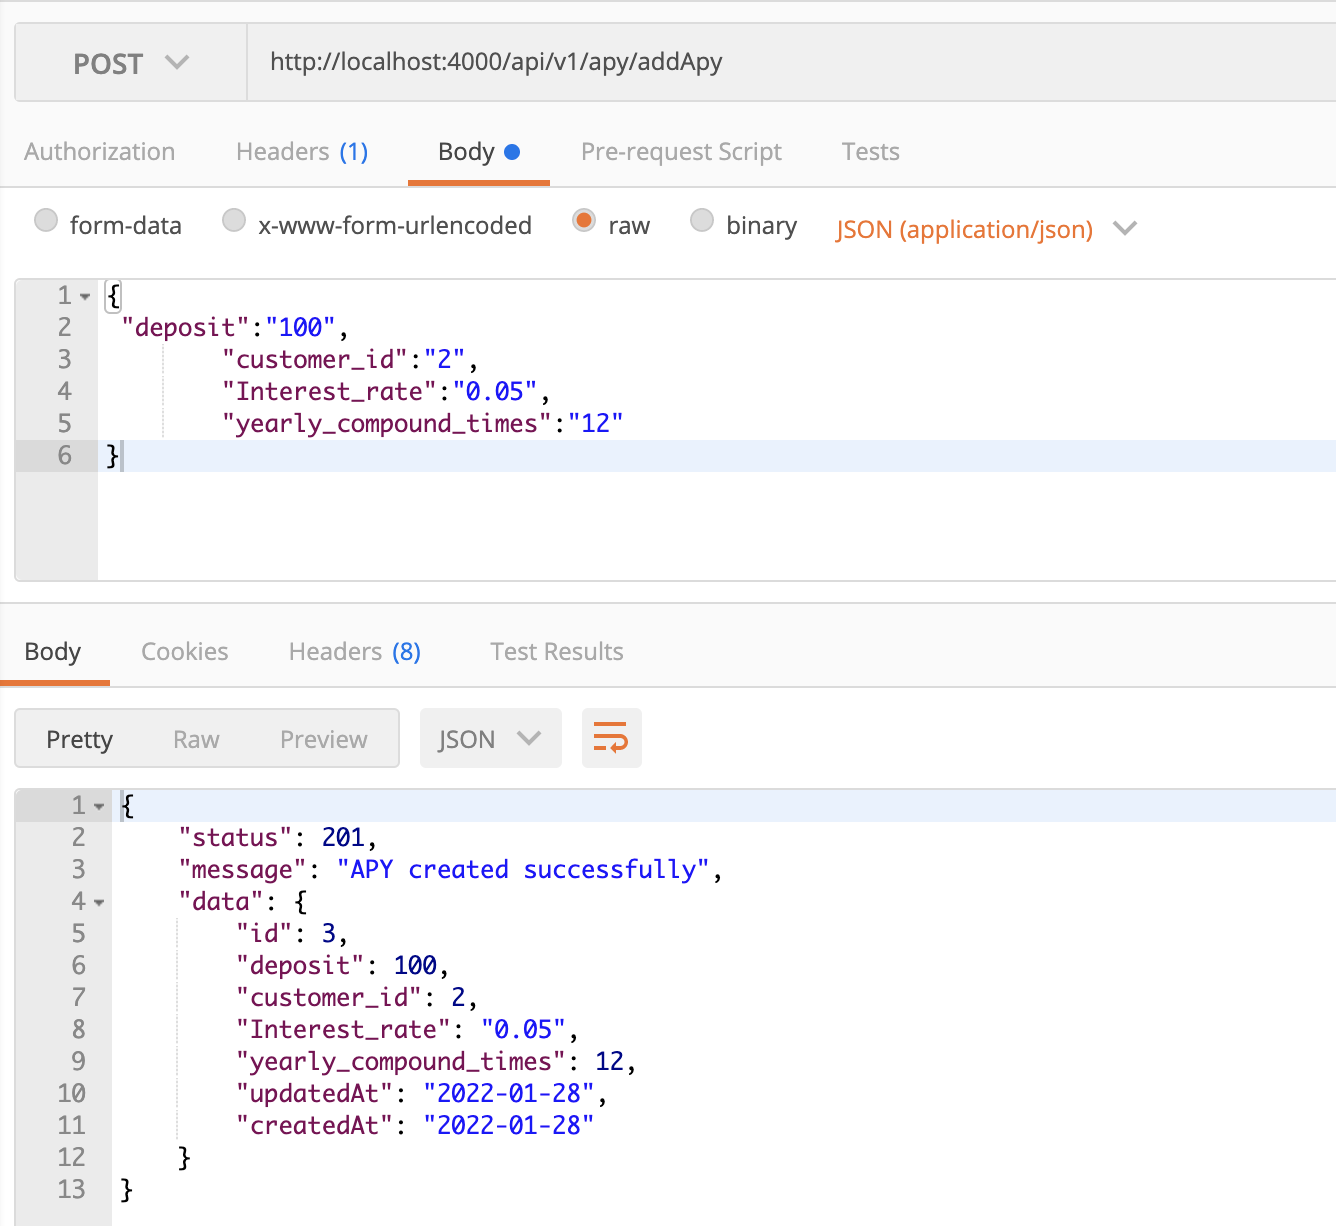Choose the binary body option
Image resolution: width=1336 pixels, height=1226 pixels.
pos(702,220)
